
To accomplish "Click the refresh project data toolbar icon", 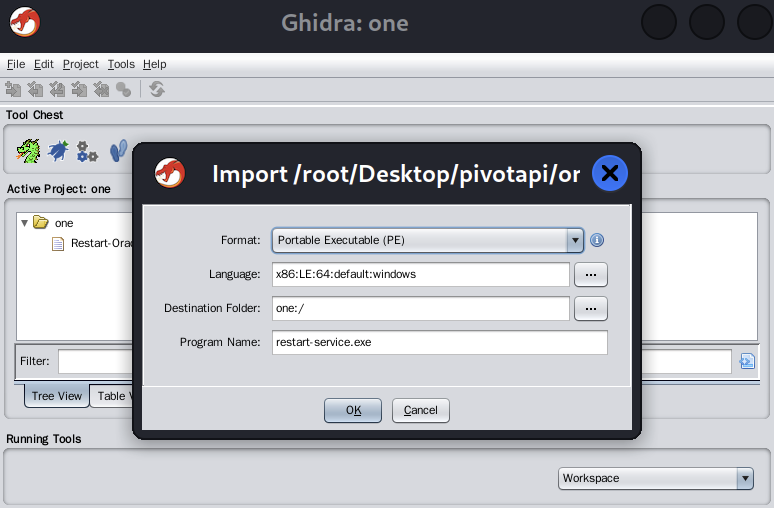I will pos(157,89).
